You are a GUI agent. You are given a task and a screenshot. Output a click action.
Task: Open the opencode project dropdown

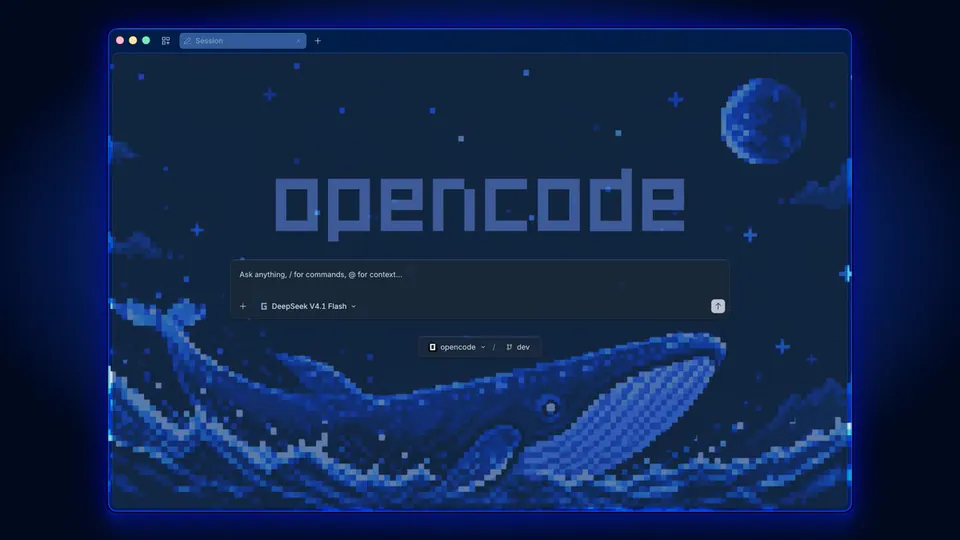coord(457,347)
